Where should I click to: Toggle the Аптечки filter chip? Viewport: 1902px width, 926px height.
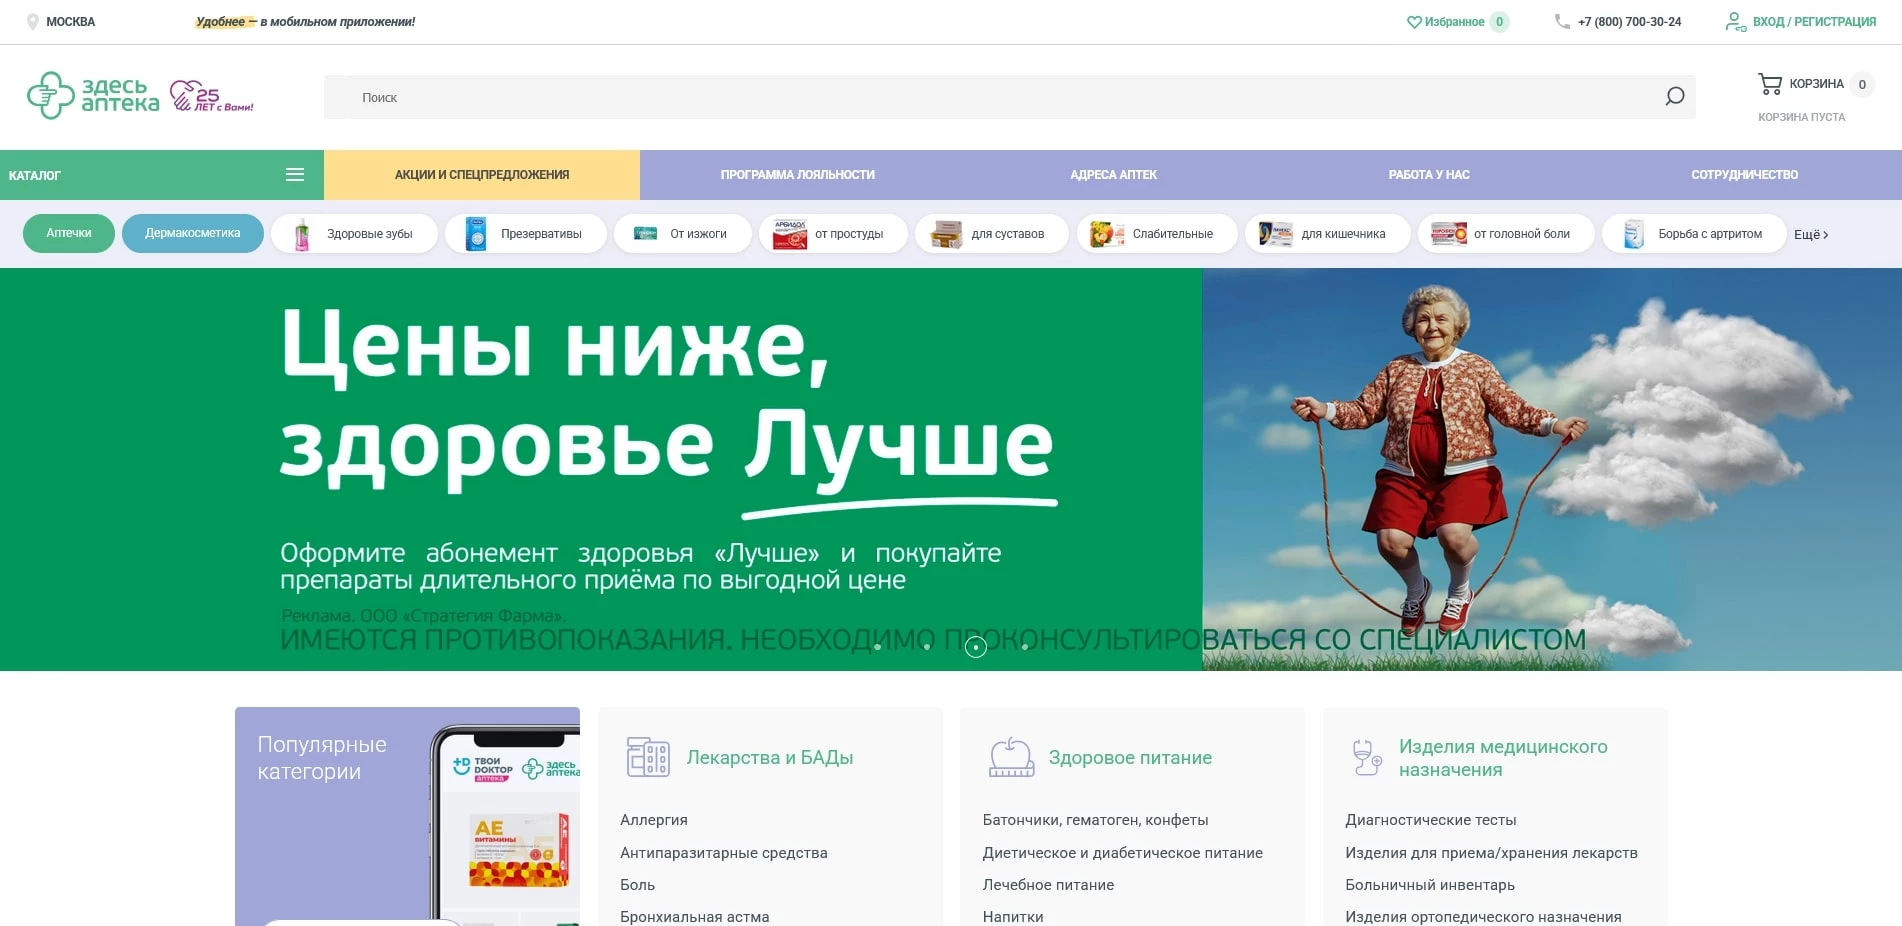(67, 233)
